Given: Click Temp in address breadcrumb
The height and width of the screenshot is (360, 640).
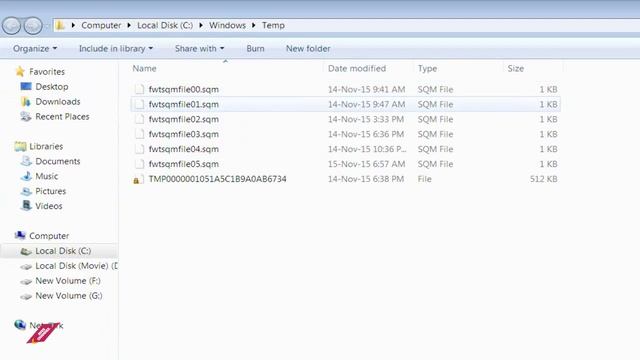Looking at the screenshot, I should click(273, 25).
